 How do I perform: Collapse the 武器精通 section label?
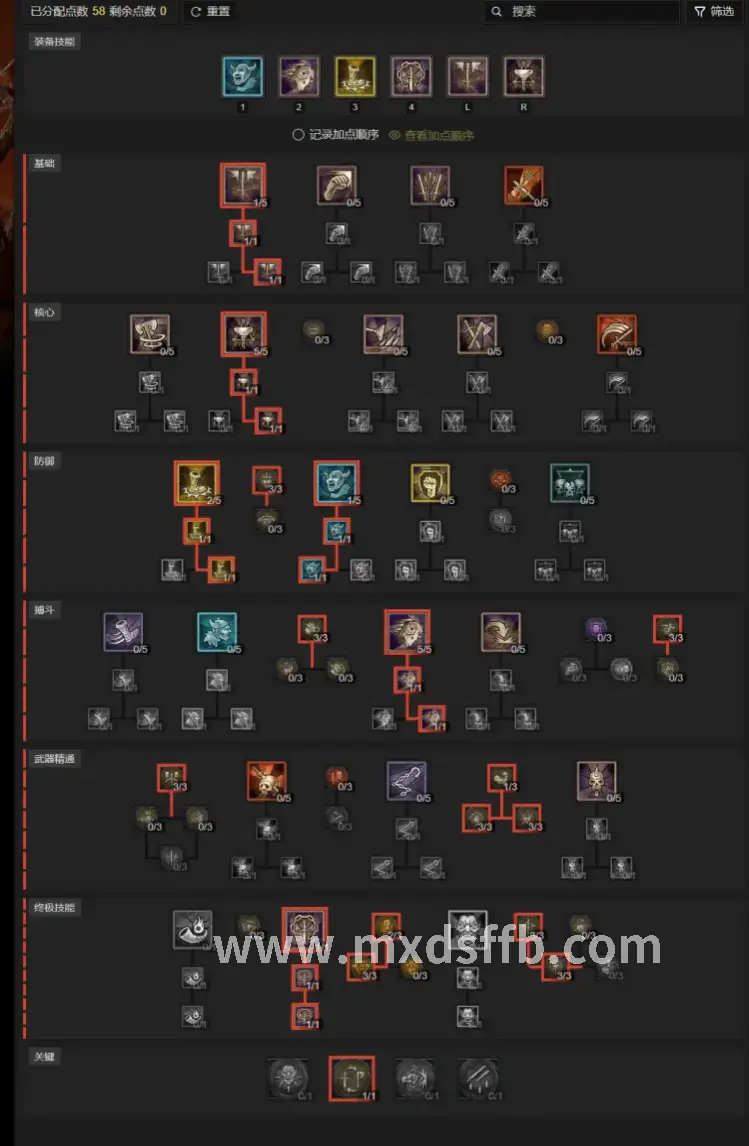click(54, 759)
